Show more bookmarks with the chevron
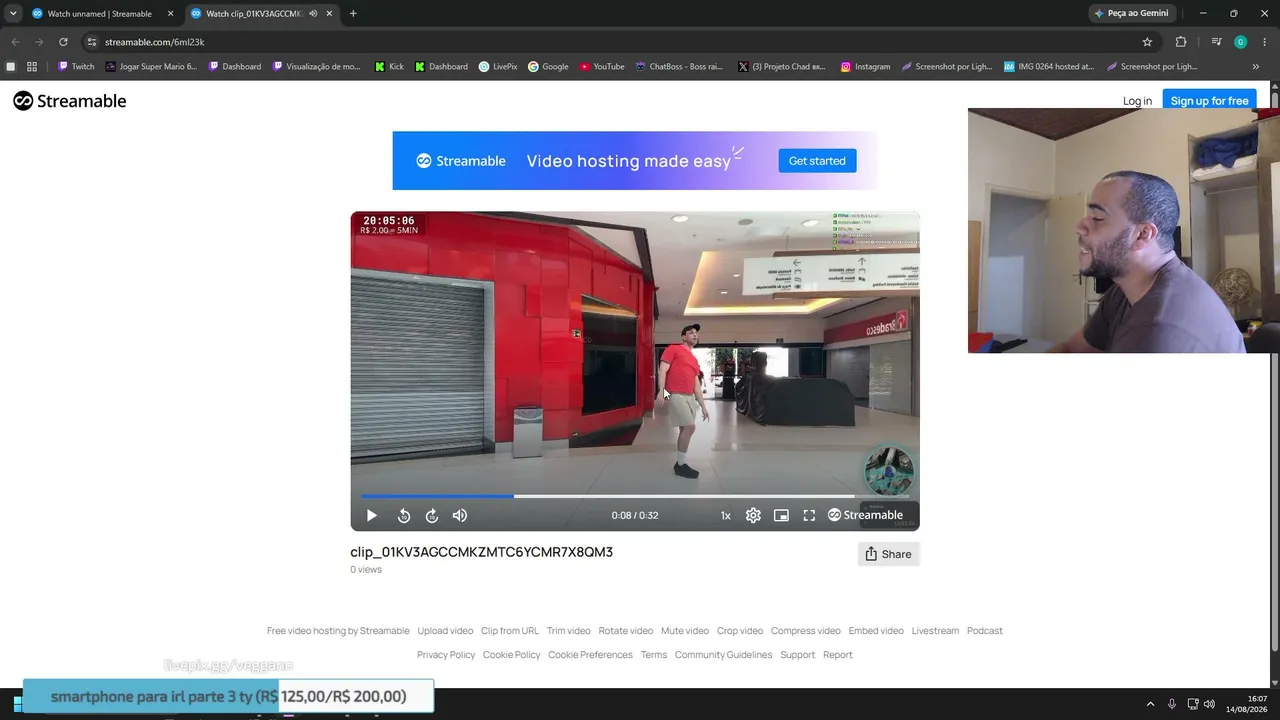The image size is (1280, 720). coord(1256,67)
